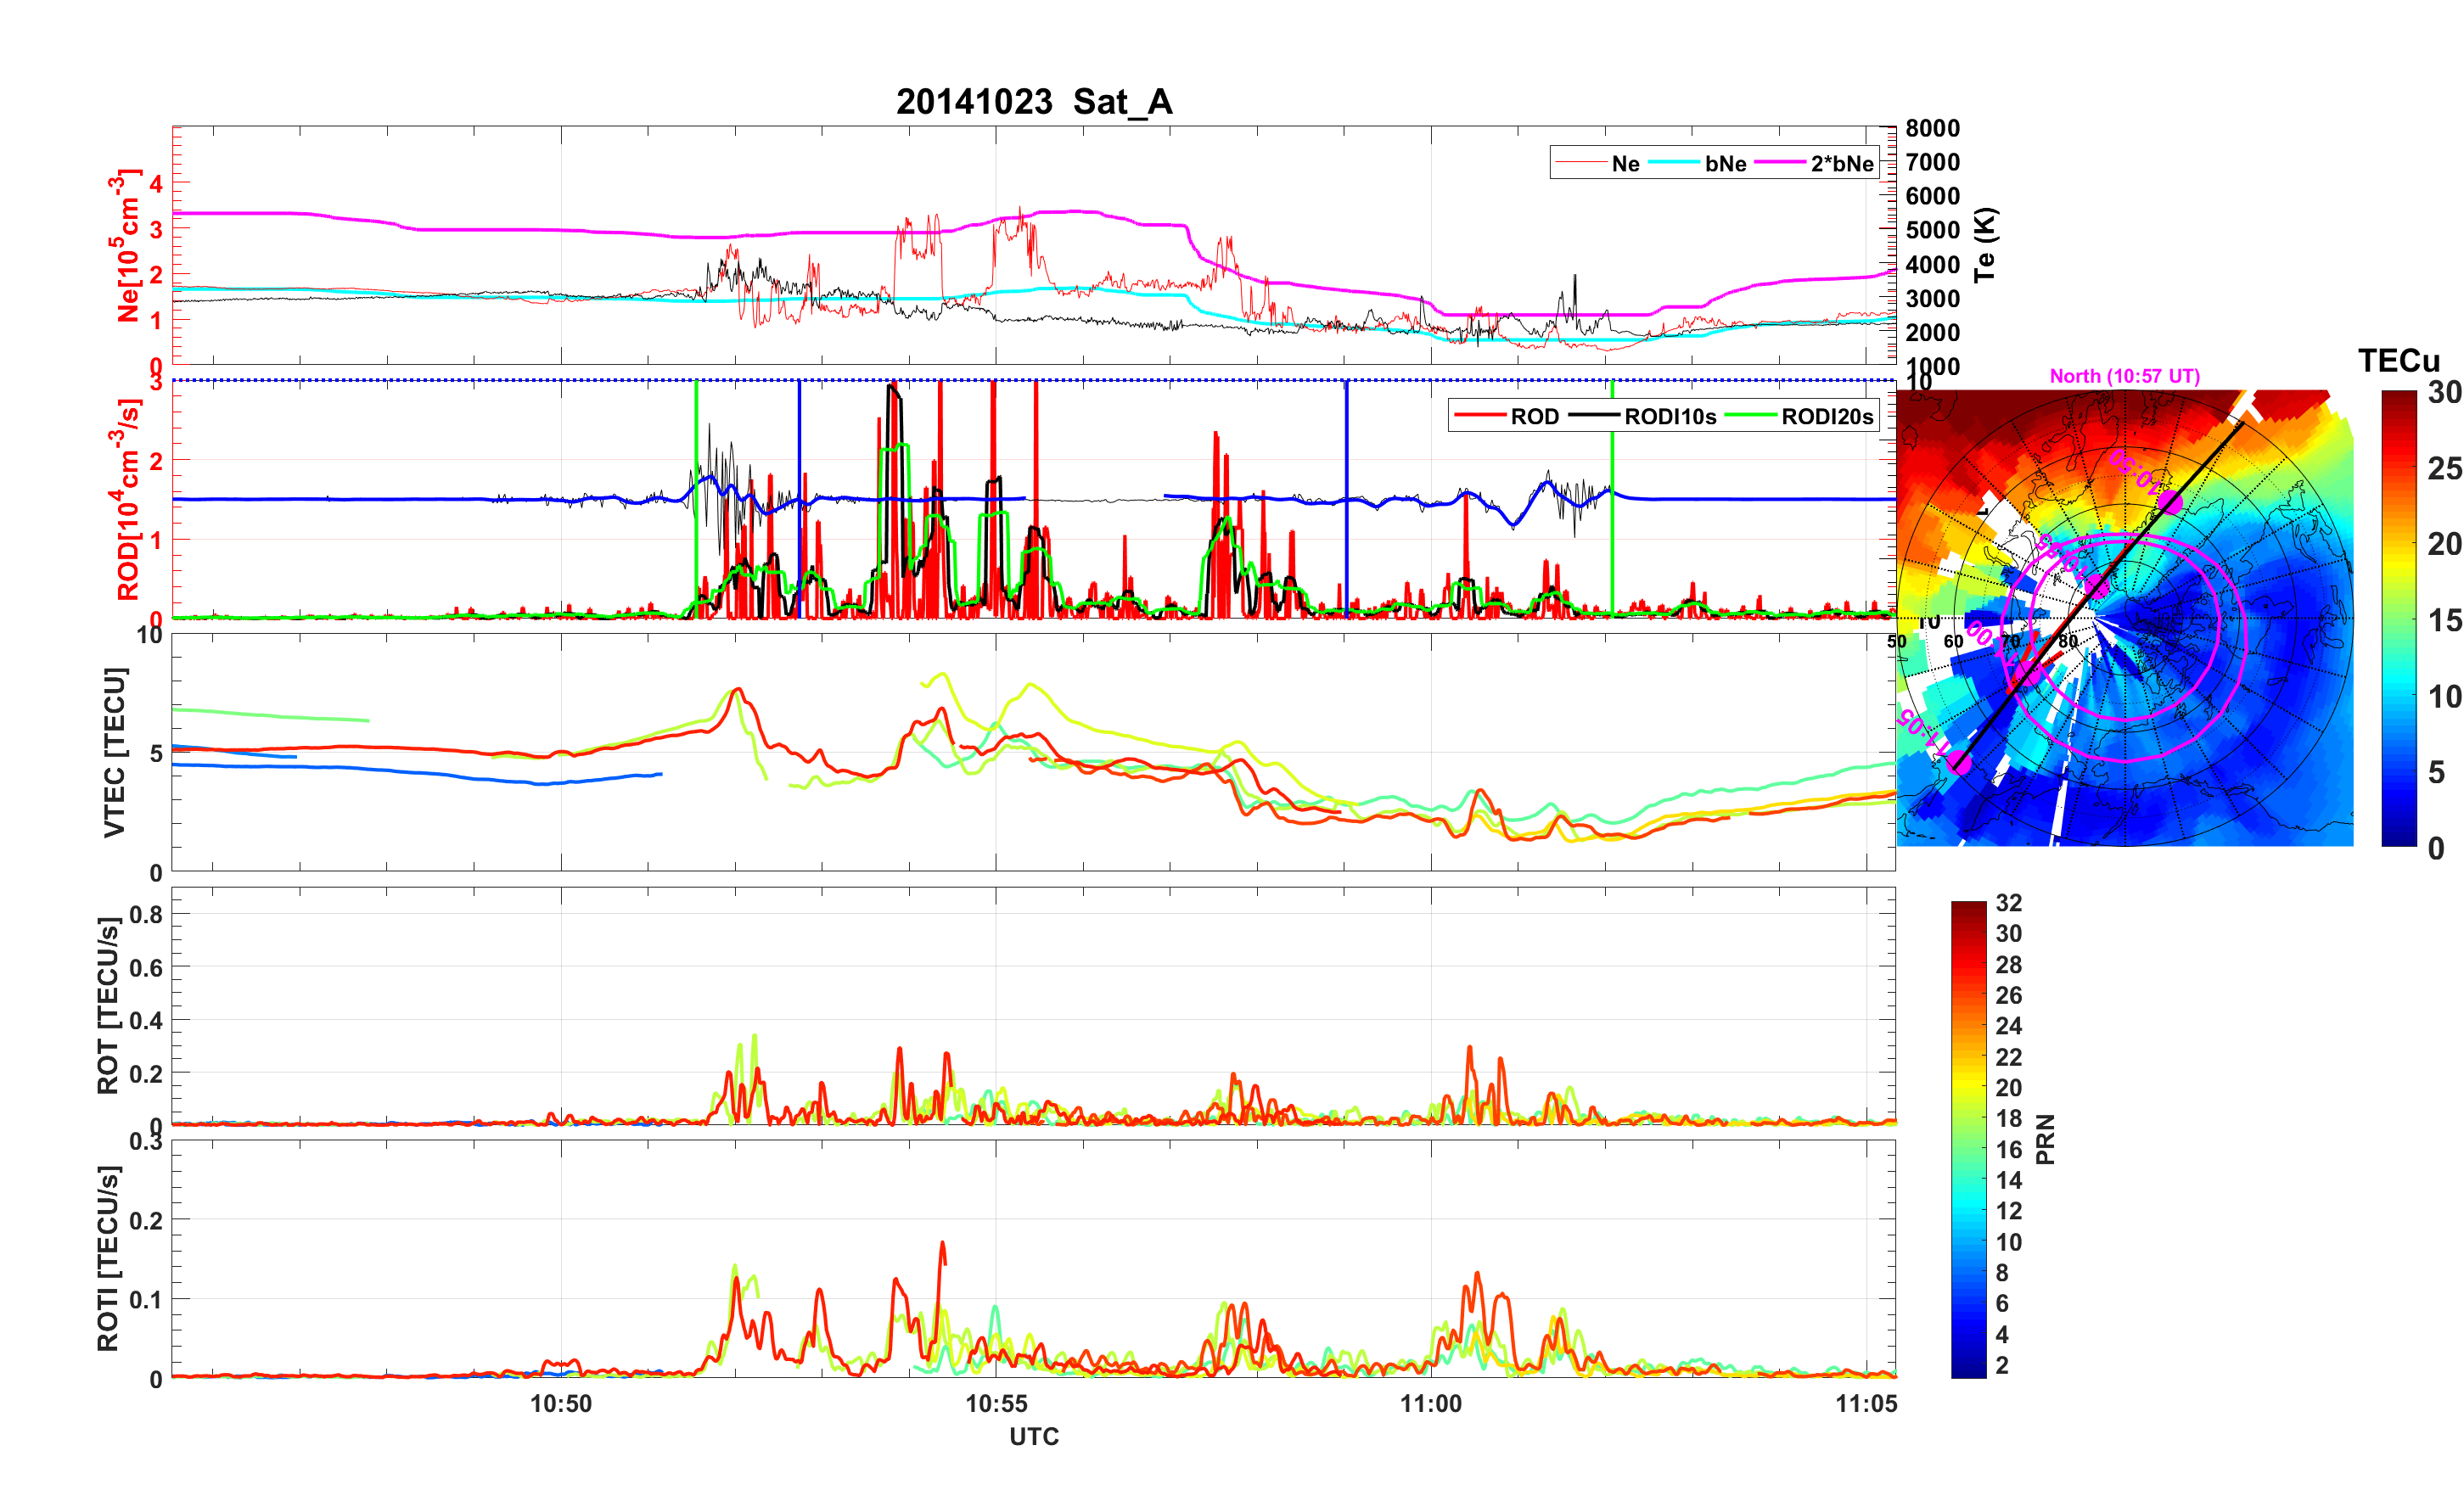Viewport: 2464px width, 1490px height.
Task: Click the 20141023 Sat_A plot title
Action: 1034,101
